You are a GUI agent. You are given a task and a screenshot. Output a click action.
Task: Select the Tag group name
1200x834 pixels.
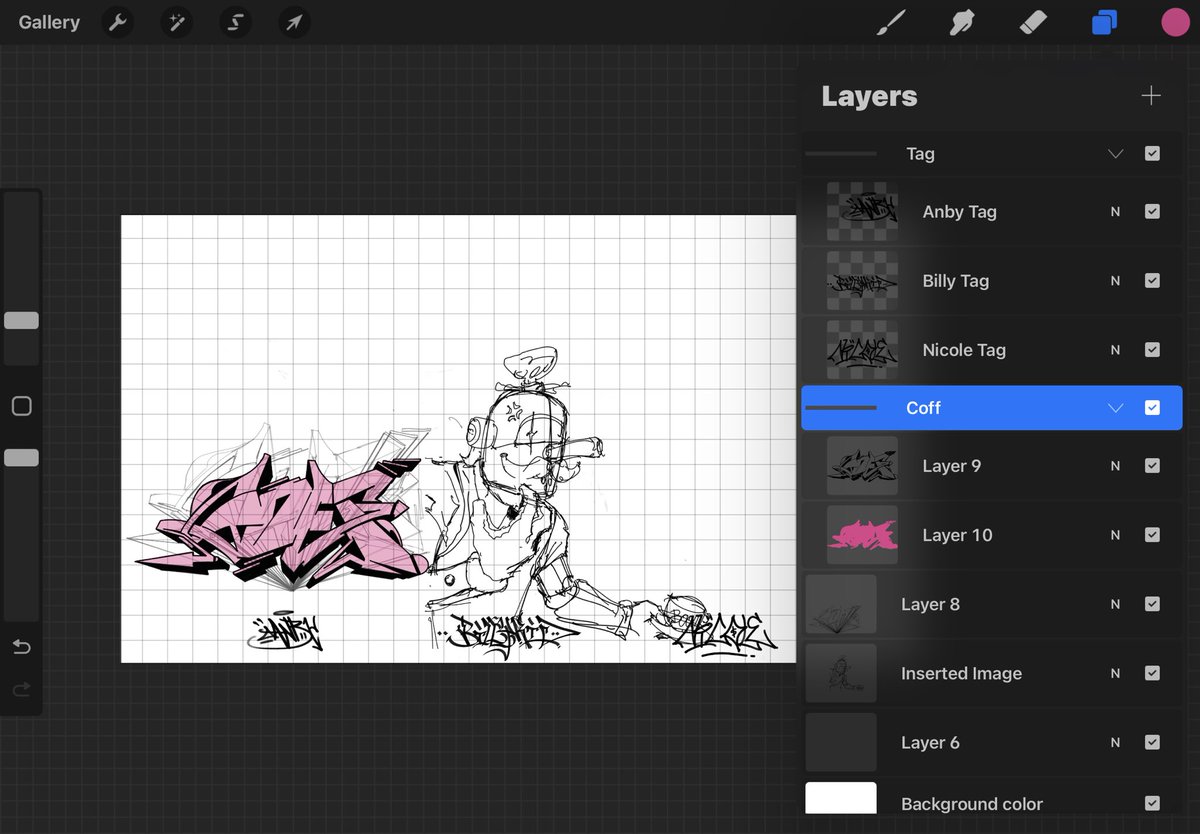tap(920, 154)
